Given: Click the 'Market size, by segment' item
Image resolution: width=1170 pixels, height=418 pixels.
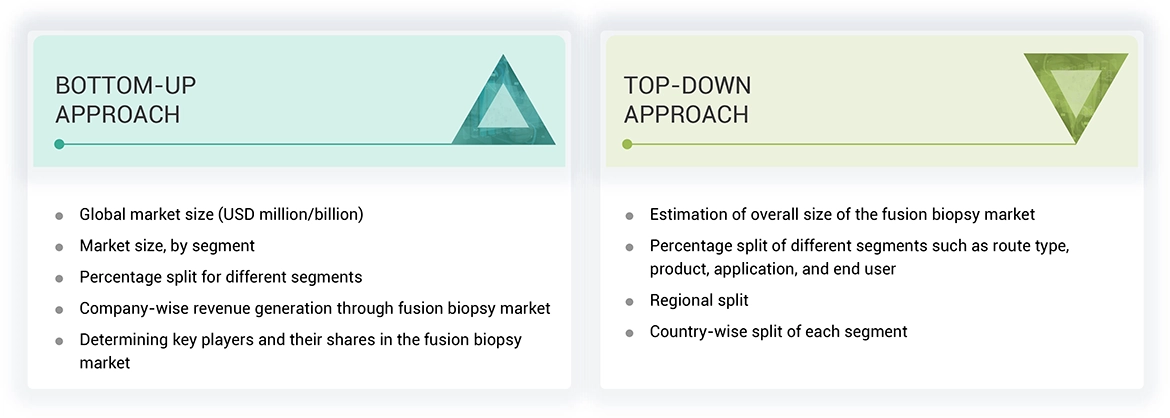Looking at the screenshot, I should [x=167, y=245].
